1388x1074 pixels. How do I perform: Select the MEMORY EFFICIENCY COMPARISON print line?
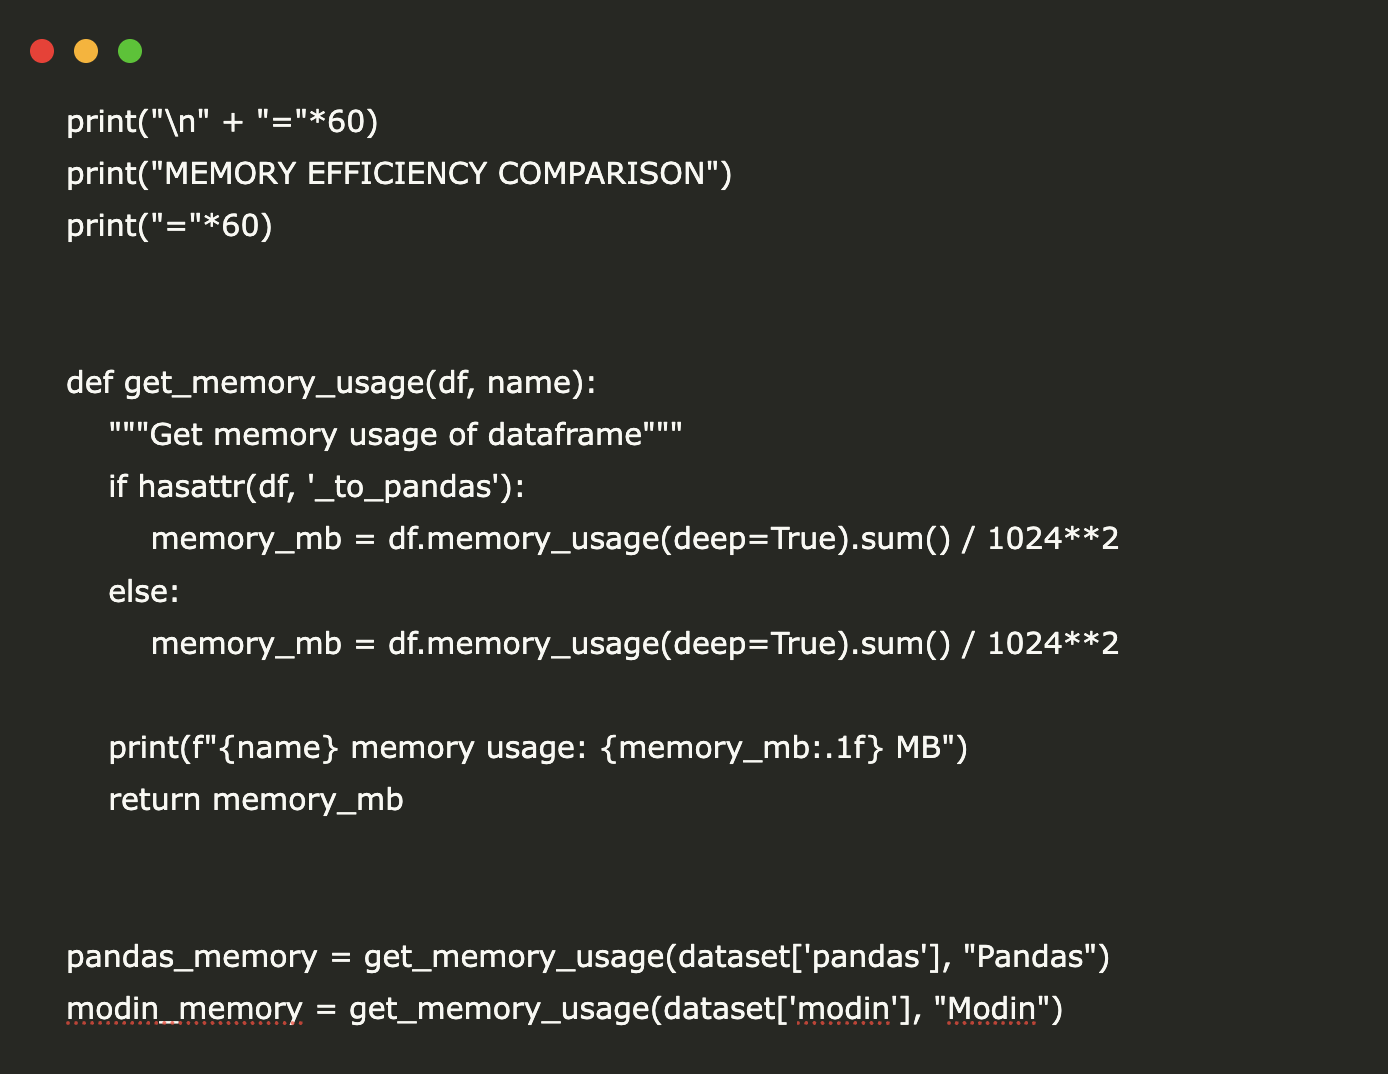(399, 174)
